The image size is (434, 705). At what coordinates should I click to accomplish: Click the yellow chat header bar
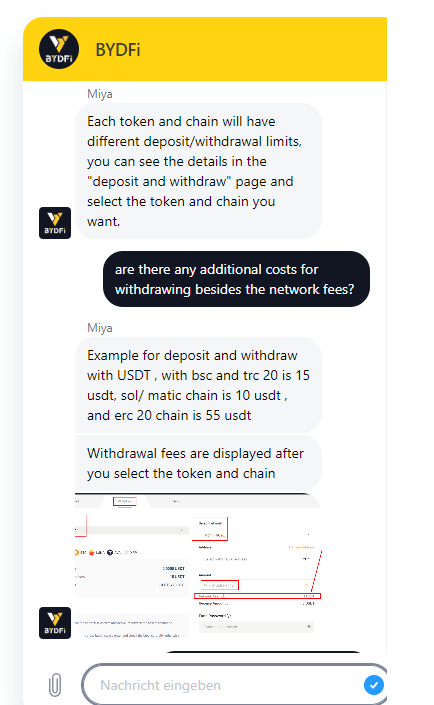coord(205,49)
